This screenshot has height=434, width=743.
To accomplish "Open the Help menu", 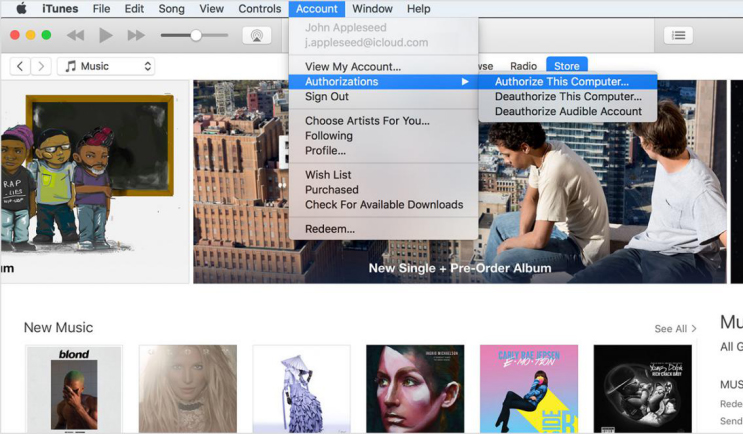I will [418, 9].
